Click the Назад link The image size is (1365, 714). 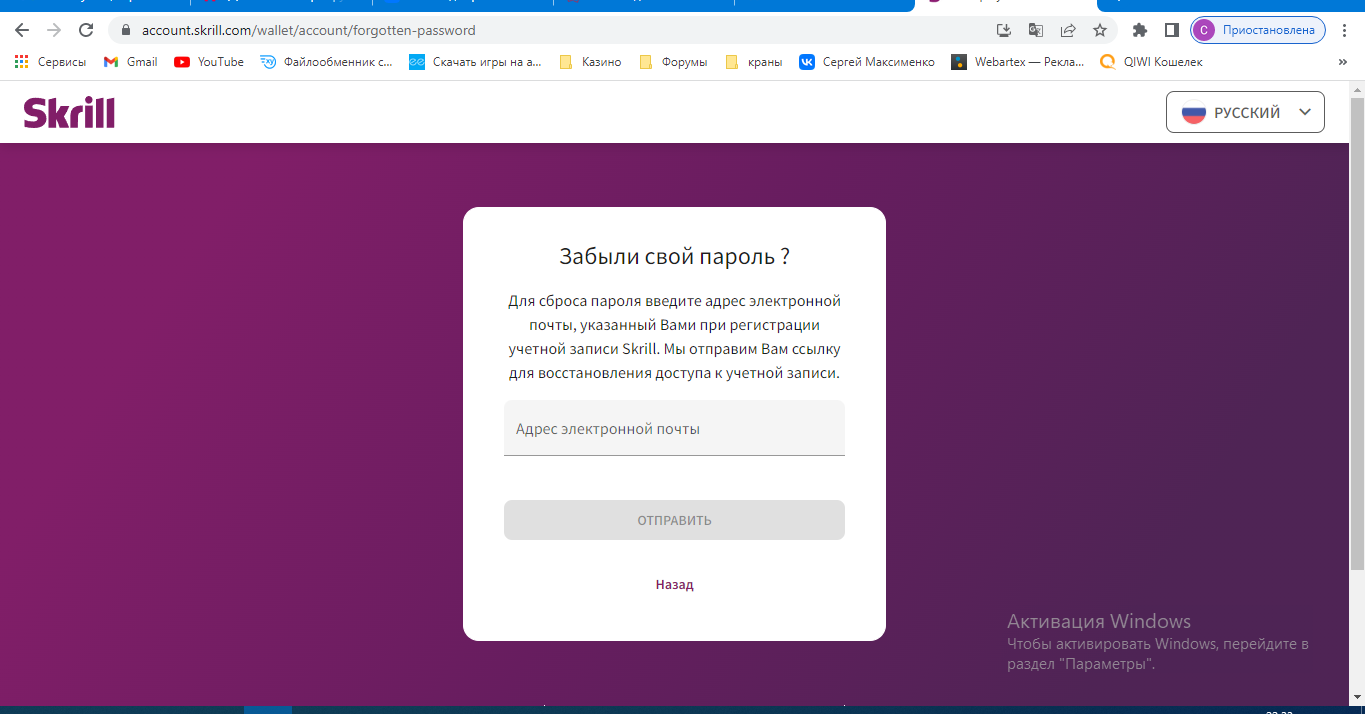[674, 585]
